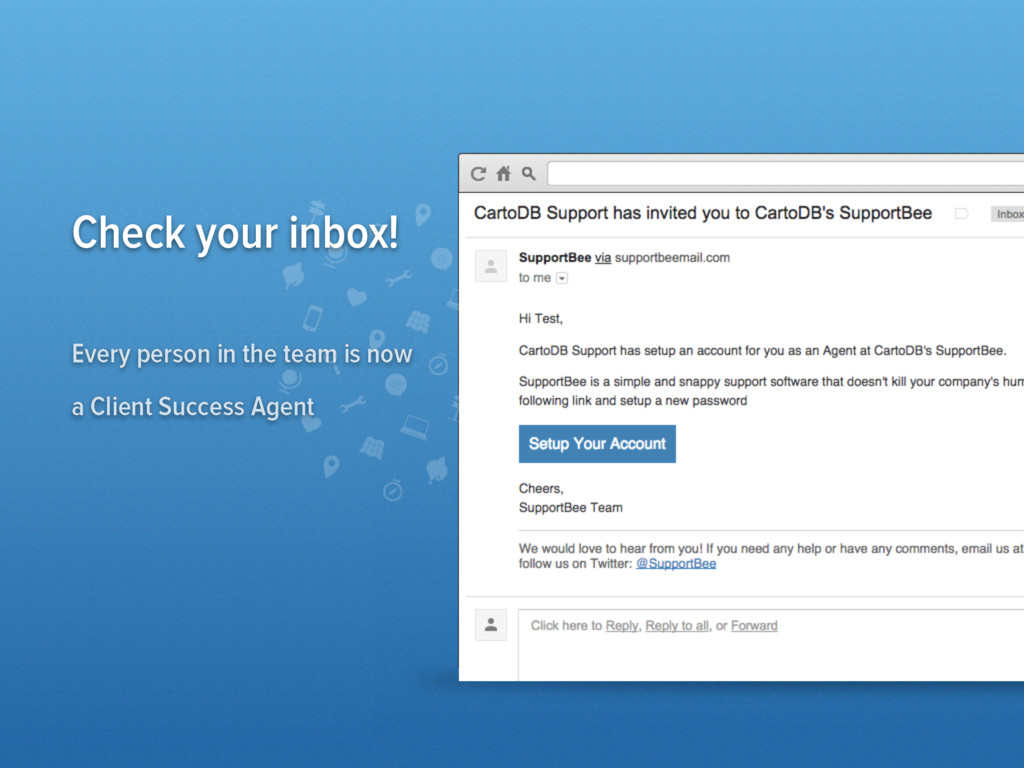Click the 'Hi Test,' greeting text

[541, 319]
